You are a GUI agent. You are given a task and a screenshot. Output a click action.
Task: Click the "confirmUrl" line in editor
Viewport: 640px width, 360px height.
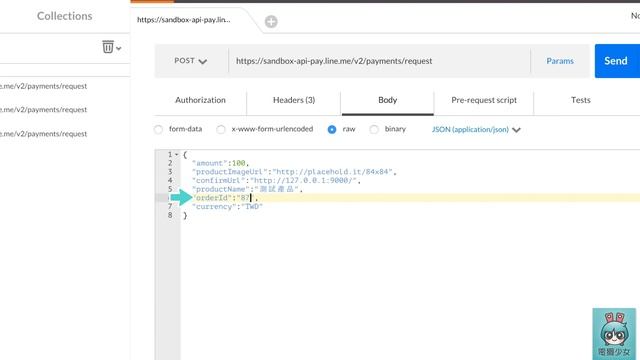pos(276,180)
